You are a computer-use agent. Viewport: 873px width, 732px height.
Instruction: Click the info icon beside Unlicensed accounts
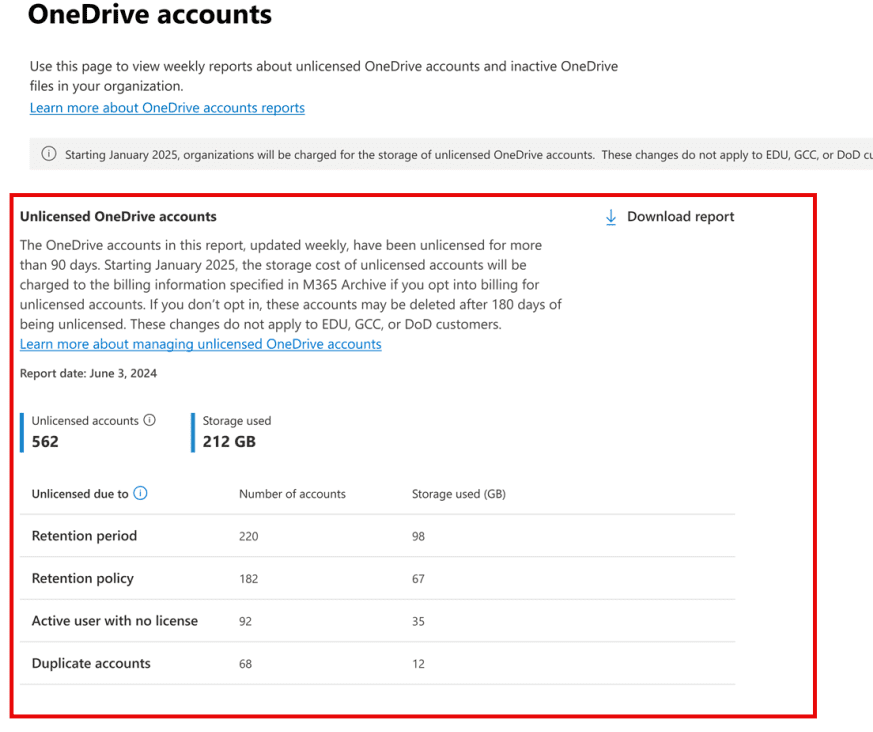click(150, 420)
